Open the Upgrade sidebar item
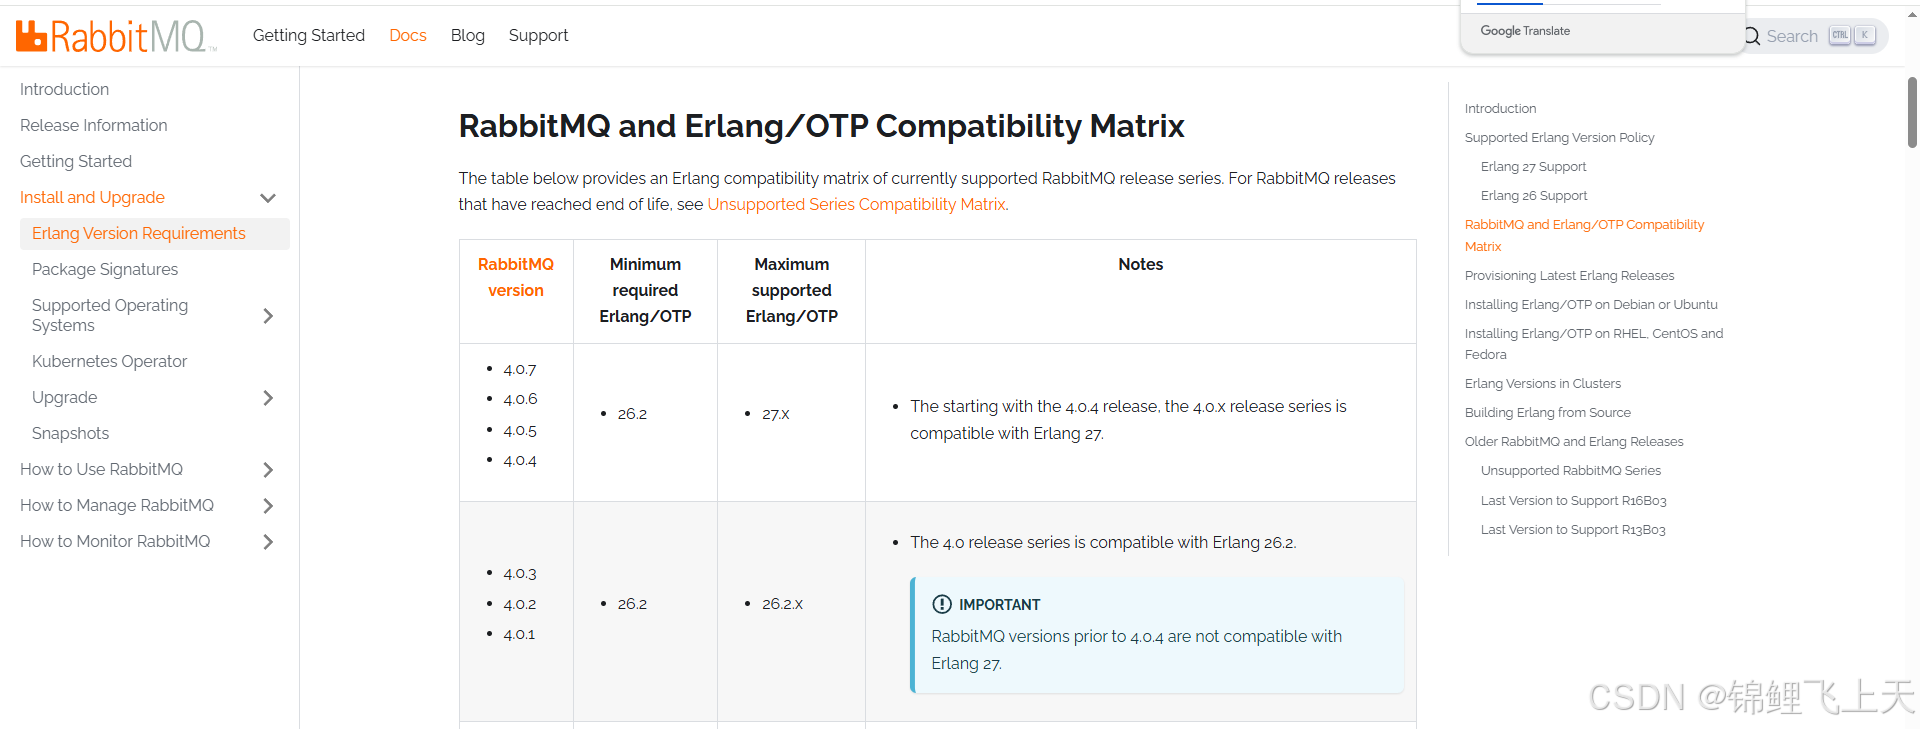This screenshot has height=729, width=1920. [64, 397]
